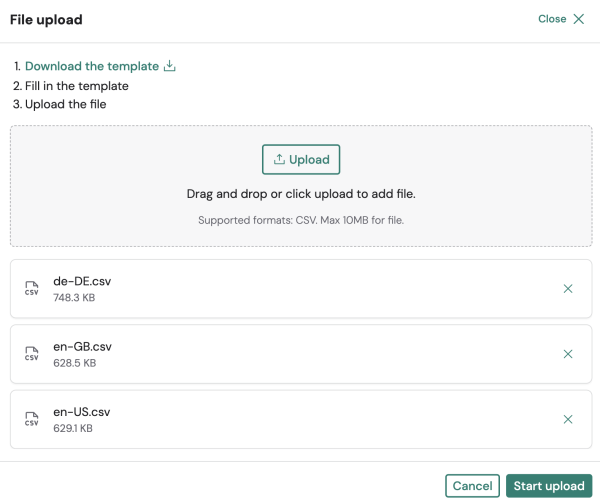The height and width of the screenshot is (503, 600).
Task: Click the Close text label
Action: [x=552, y=19]
